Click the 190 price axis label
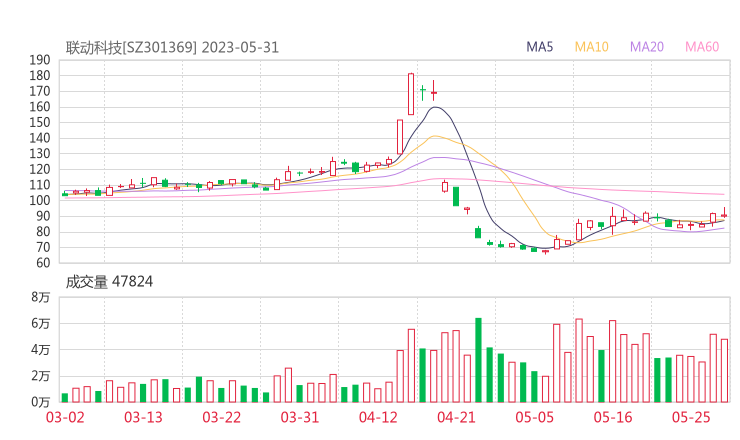The width and height of the screenshot is (740, 440). [40, 60]
